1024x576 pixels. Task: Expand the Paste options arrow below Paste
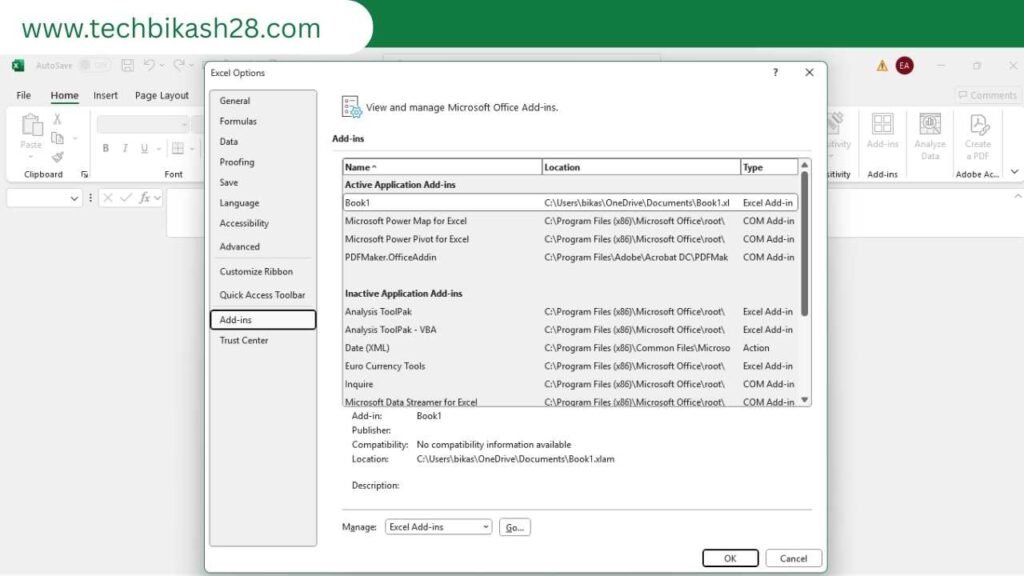coord(31,157)
